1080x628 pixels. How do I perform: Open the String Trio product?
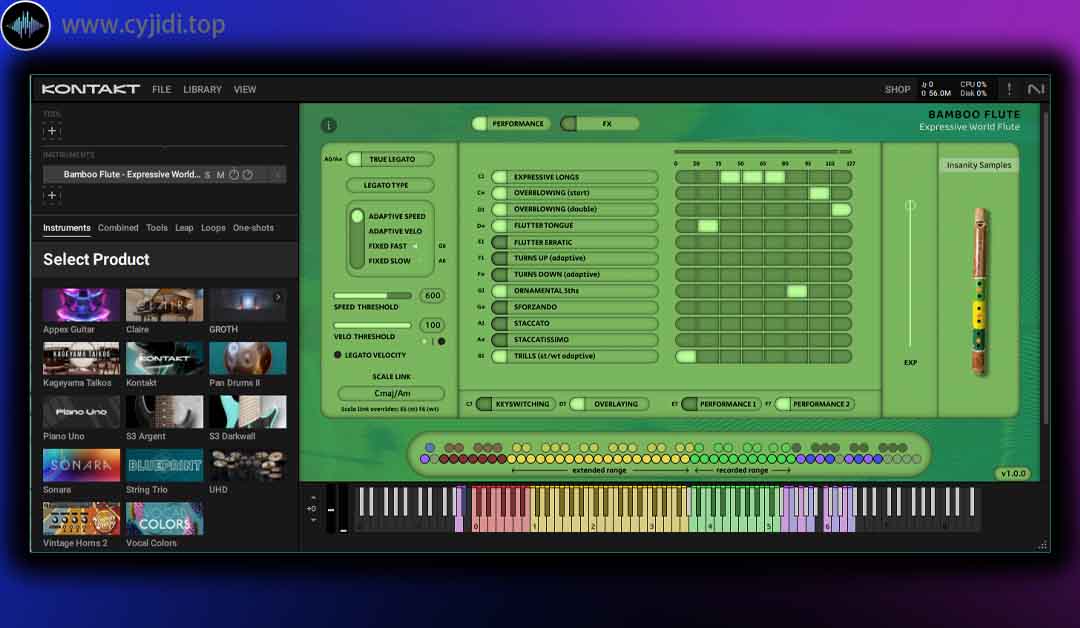[x=165, y=465]
